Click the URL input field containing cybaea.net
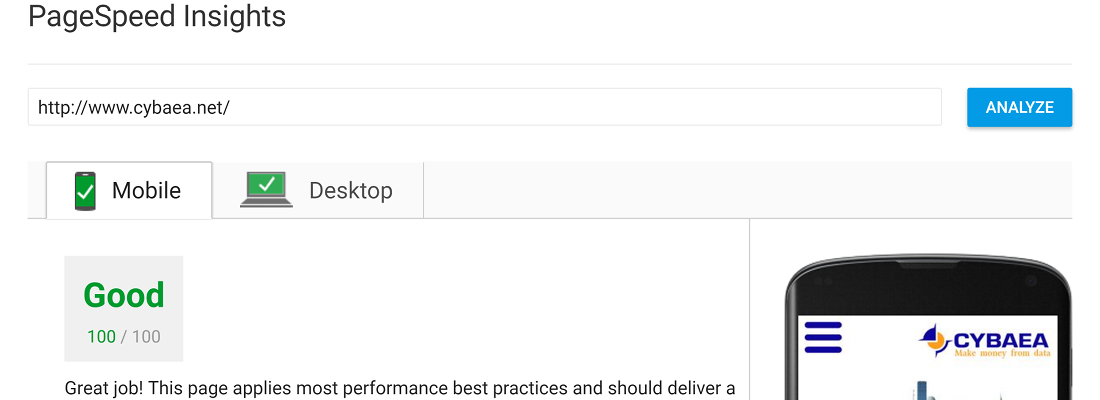Image resolution: width=1100 pixels, height=400 pixels. coord(484,107)
